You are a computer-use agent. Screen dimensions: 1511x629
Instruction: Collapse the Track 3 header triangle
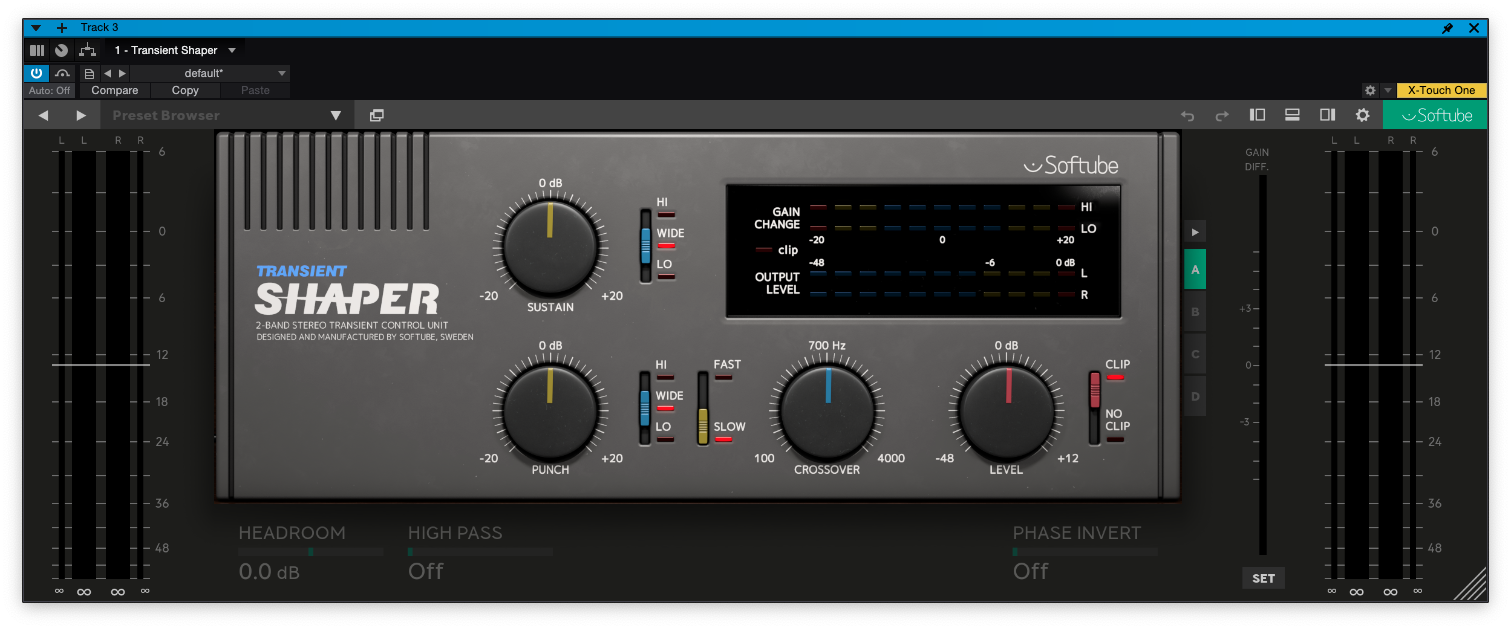[x=36, y=28]
